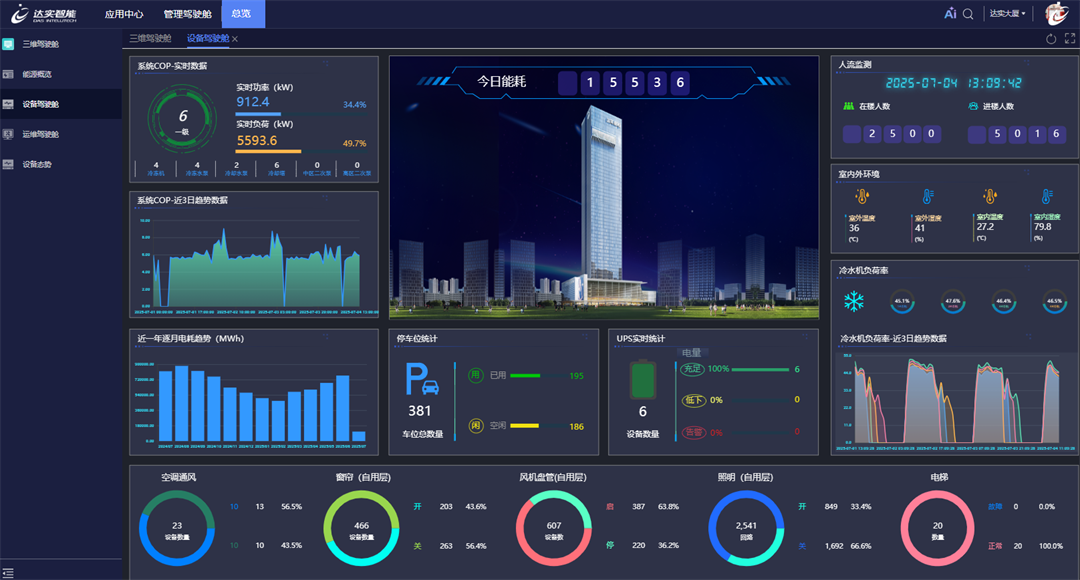Click the 实时功率 blue progress bar
Viewport: 1080px width, 580px height.
(259, 114)
